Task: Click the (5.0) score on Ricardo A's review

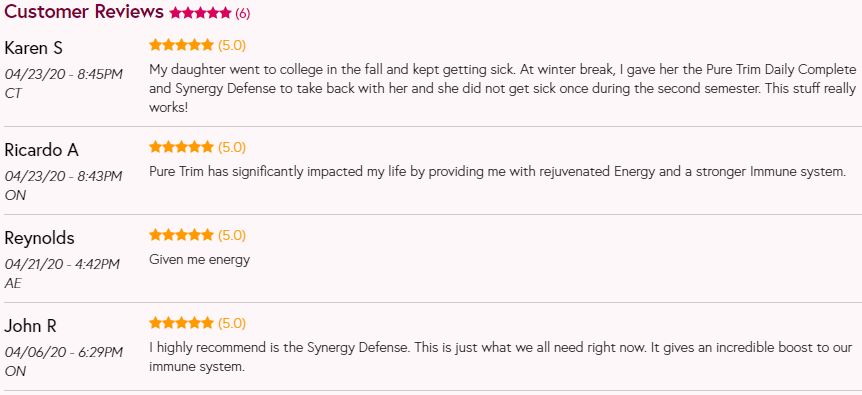Action: pyautogui.click(x=232, y=147)
